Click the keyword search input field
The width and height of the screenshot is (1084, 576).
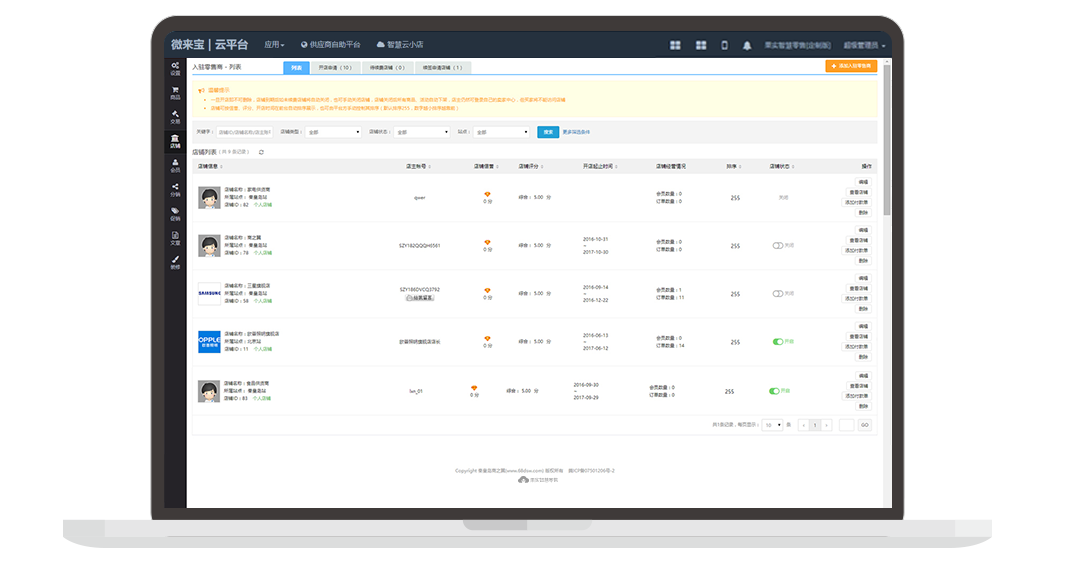pyautogui.click(x=243, y=132)
